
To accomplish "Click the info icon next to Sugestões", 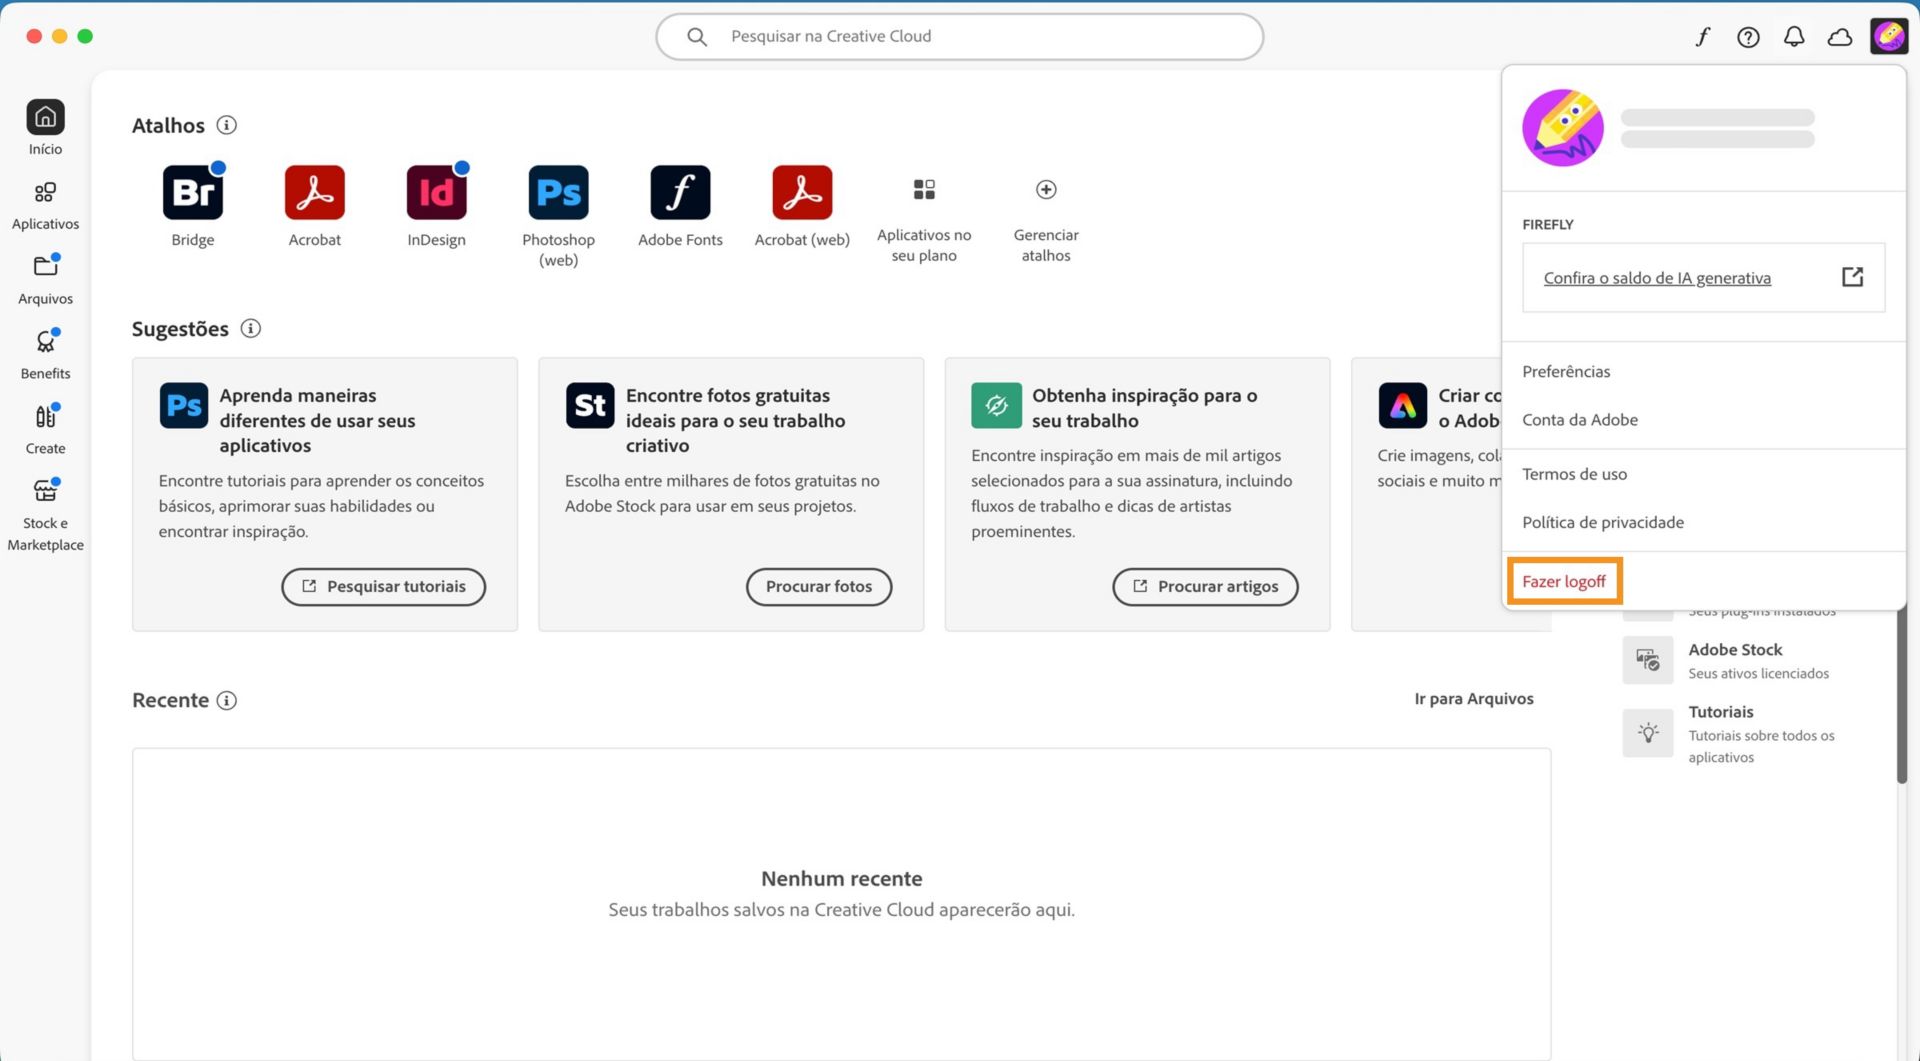I will click(251, 328).
